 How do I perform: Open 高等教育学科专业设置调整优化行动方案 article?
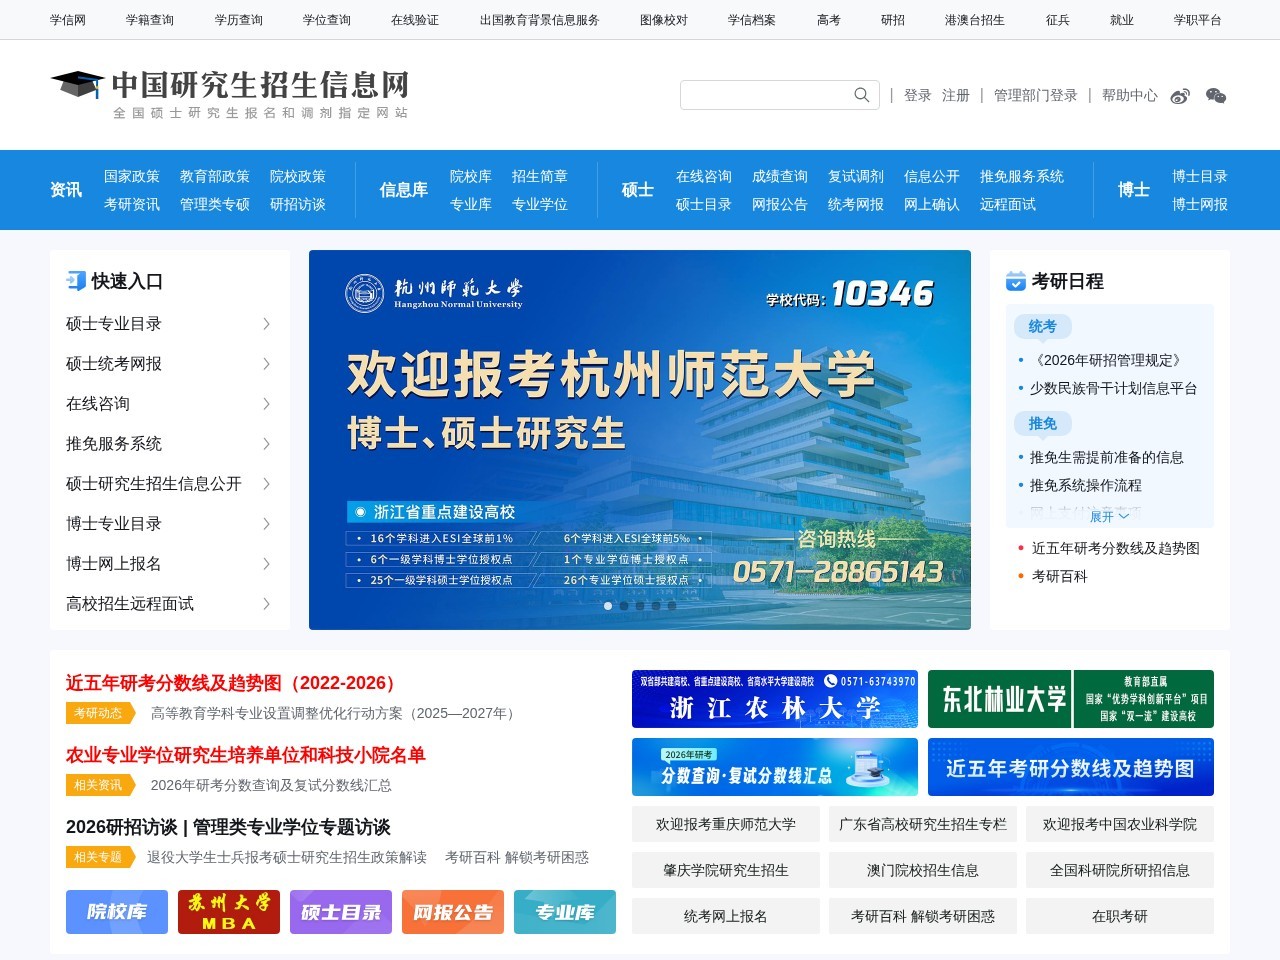coord(336,713)
